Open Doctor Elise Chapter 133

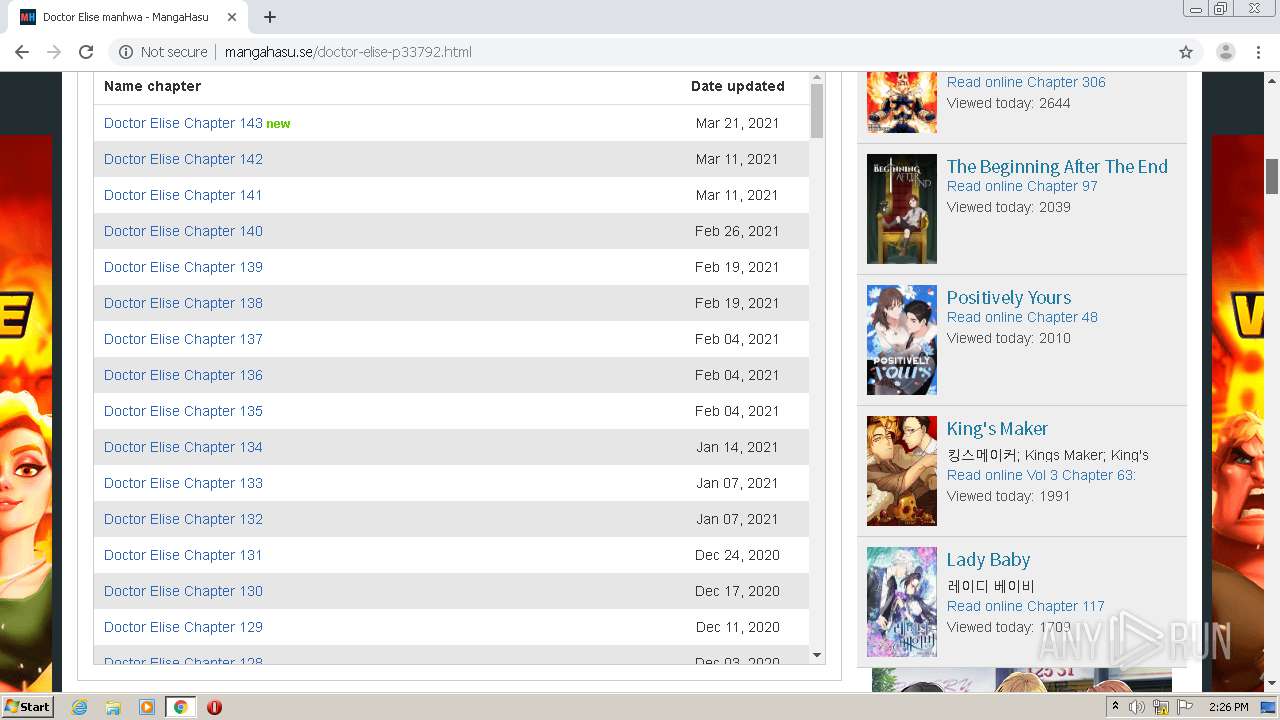click(x=183, y=483)
